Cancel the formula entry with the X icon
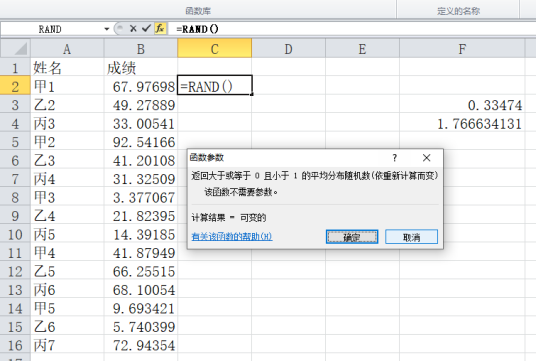The width and height of the screenshot is (536, 361). click(x=133, y=29)
